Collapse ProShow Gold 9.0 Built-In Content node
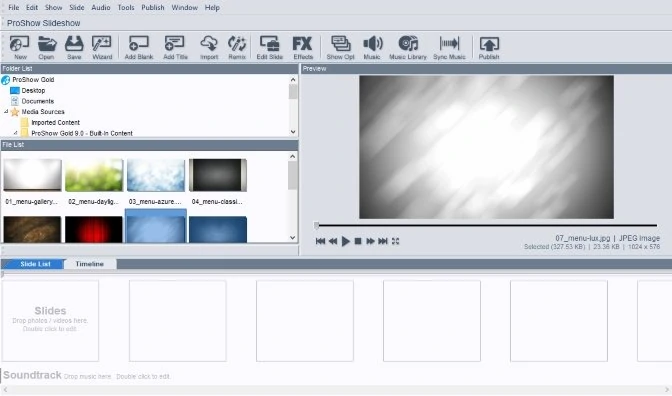672x396 pixels. [x=15, y=133]
